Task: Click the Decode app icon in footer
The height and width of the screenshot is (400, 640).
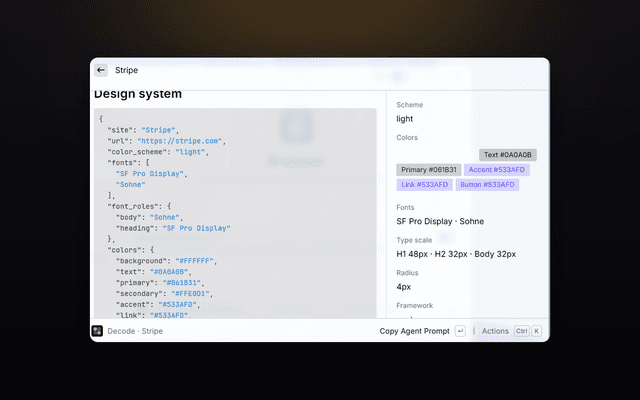Action: click(x=97, y=331)
